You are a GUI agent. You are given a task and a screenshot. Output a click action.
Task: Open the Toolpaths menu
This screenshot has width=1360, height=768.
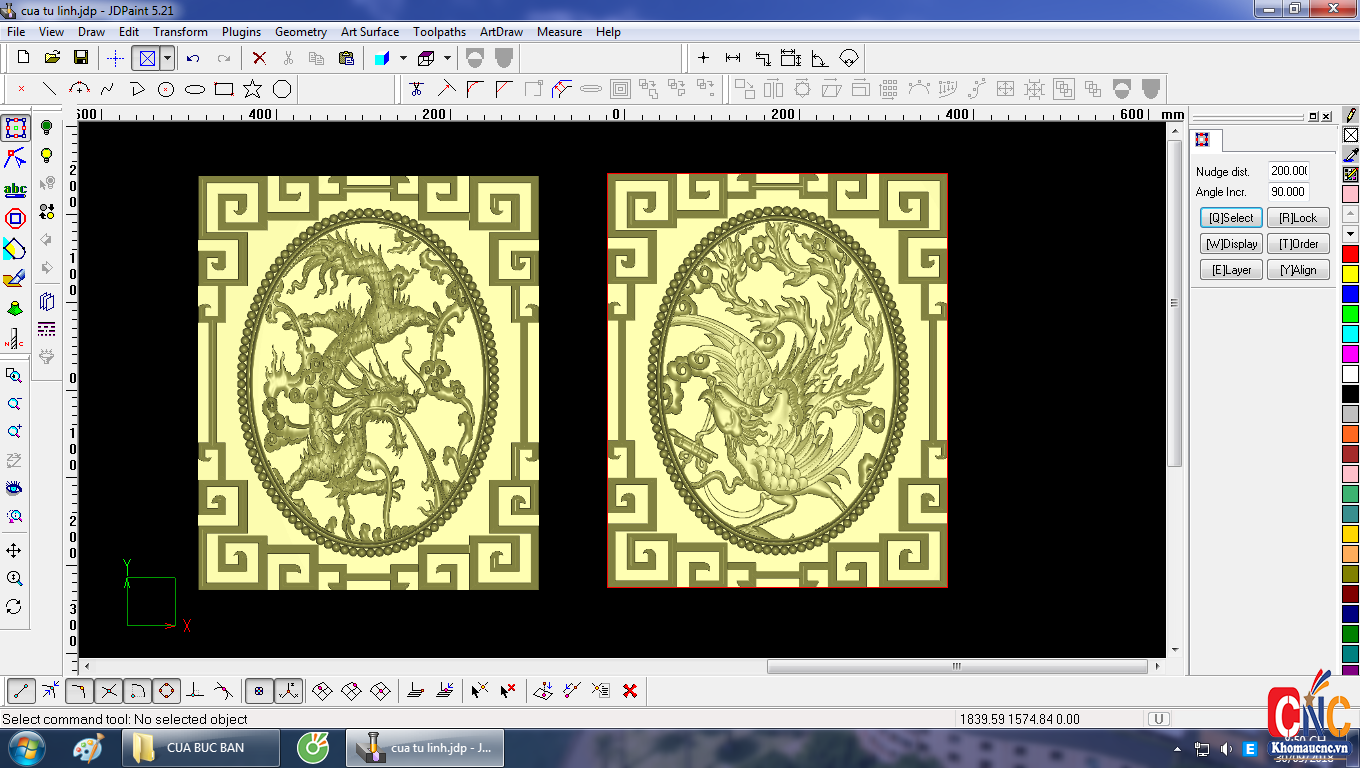pos(439,32)
